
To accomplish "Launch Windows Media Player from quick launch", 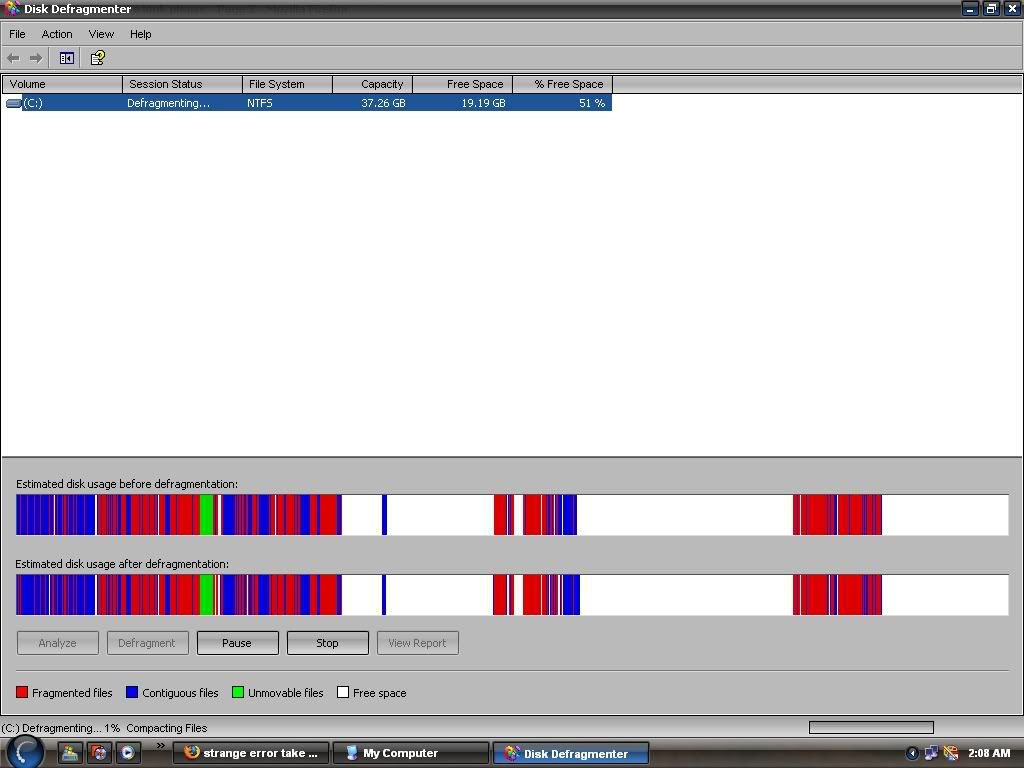I will click(x=127, y=753).
